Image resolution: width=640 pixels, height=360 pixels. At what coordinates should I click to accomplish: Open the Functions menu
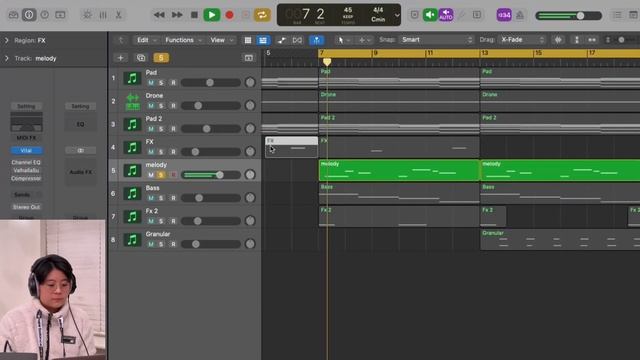pyautogui.click(x=183, y=40)
